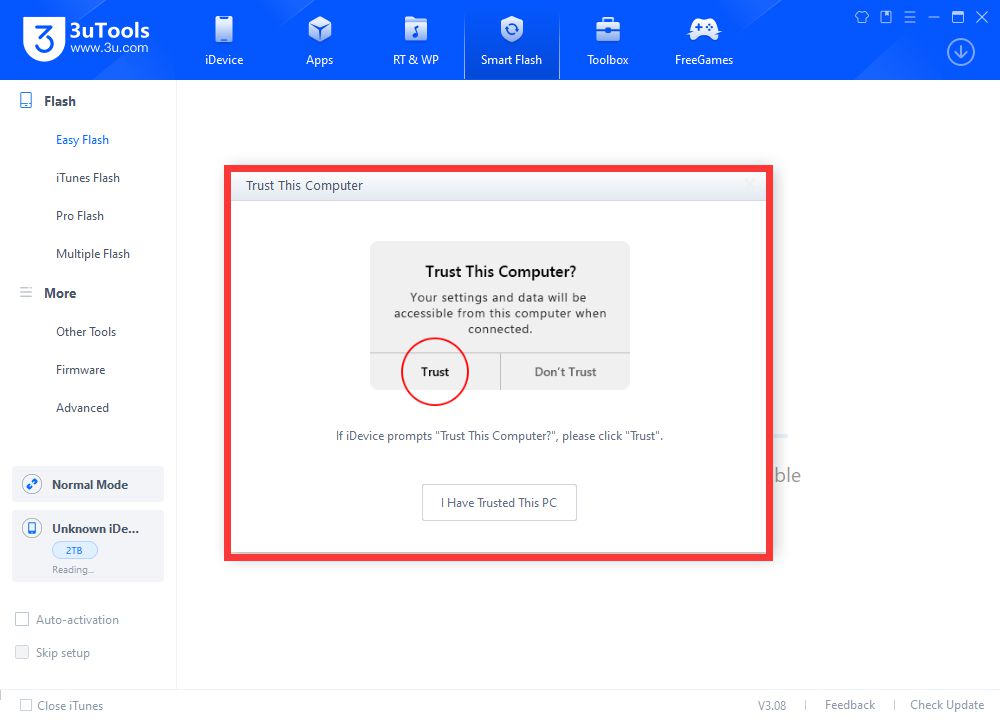Enable the Auto-activation checkbox

point(22,619)
